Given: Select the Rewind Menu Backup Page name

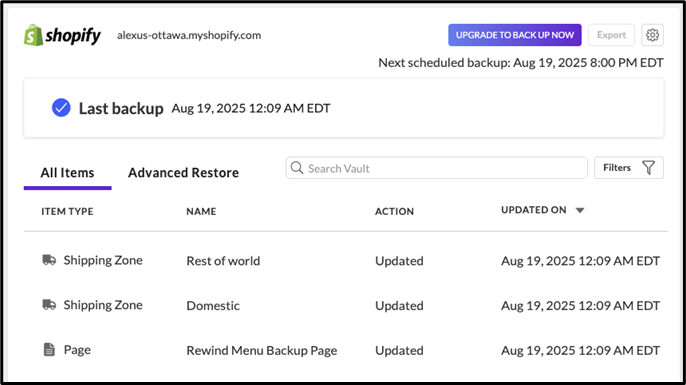Looking at the screenshot, I should pos(262,350).
